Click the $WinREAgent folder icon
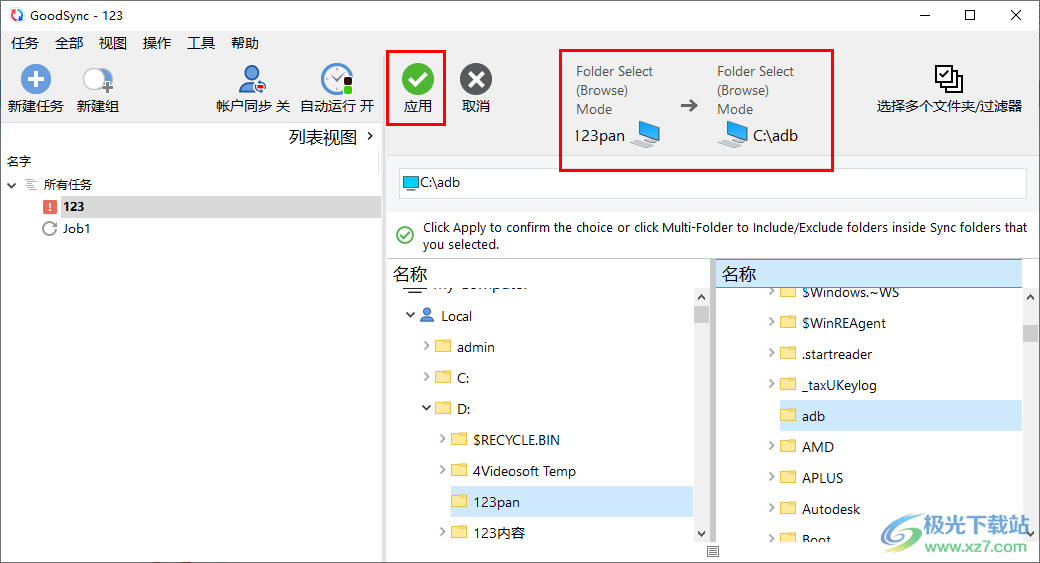Screen dimensions: 1040x563 (788, 322)
